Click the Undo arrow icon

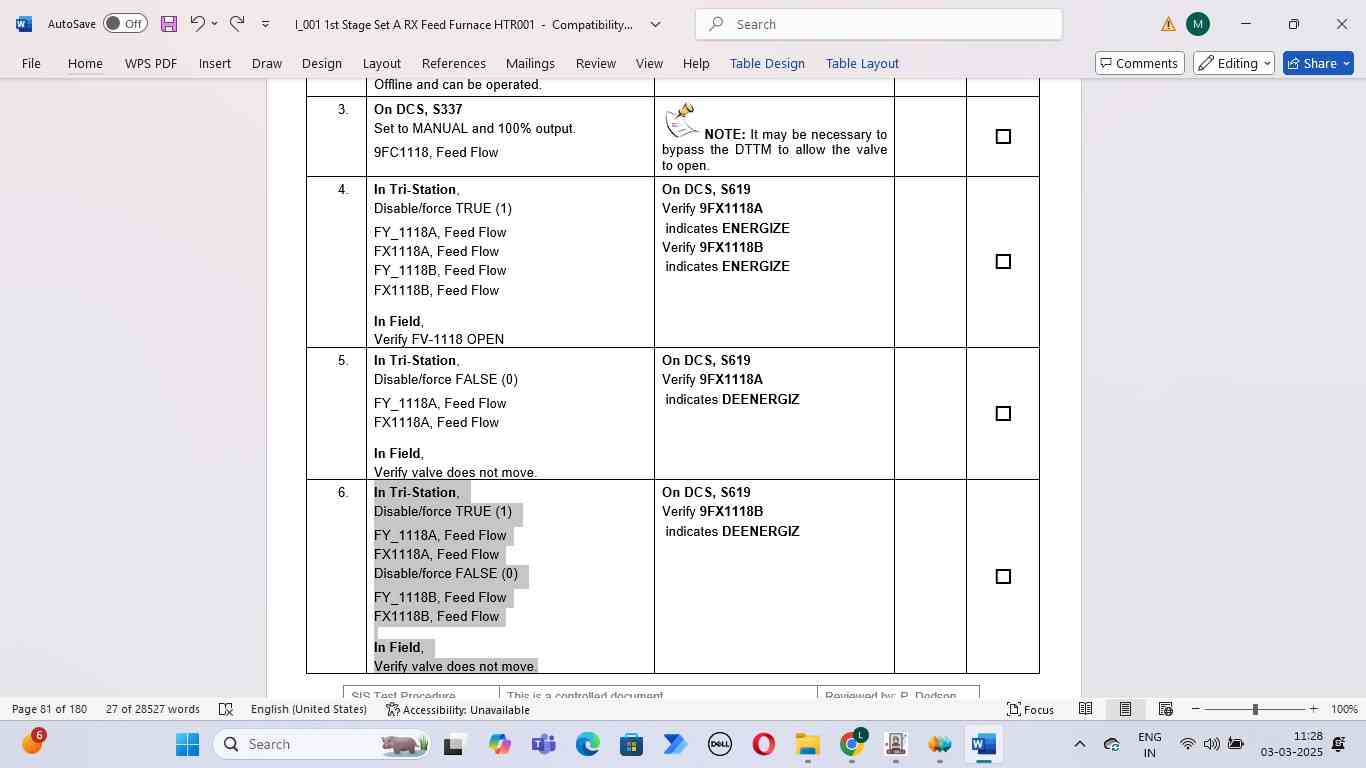[197, 23]
